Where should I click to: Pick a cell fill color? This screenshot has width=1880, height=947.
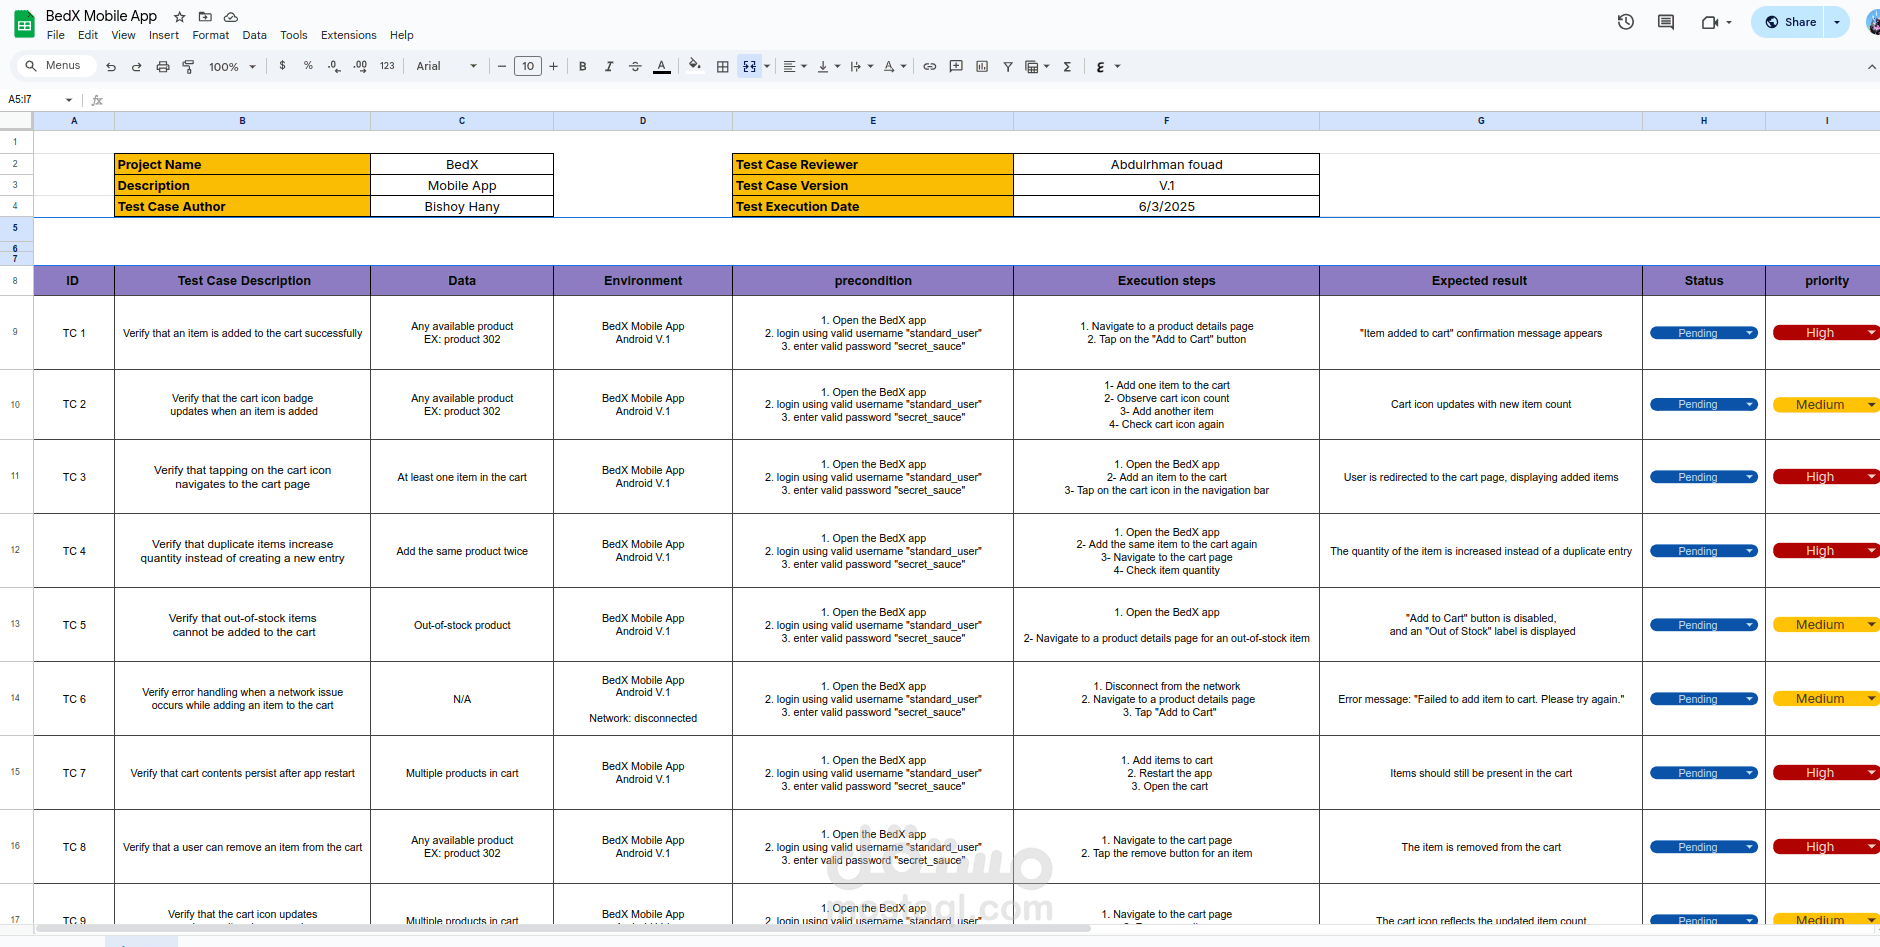(x=695, y=67)
